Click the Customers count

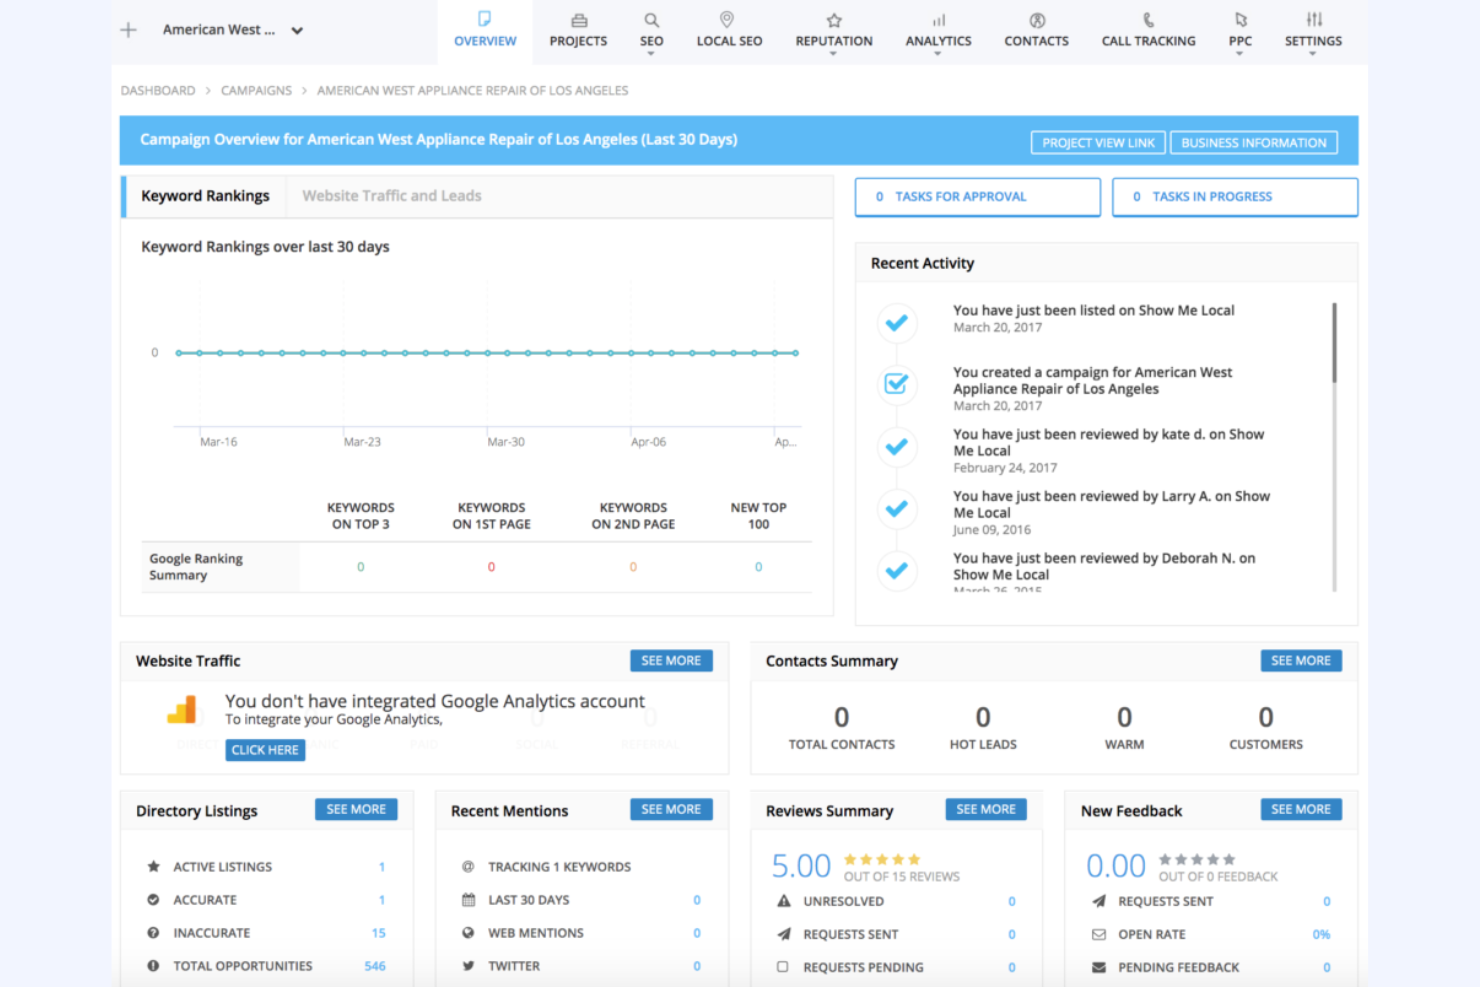(1266, 717)
